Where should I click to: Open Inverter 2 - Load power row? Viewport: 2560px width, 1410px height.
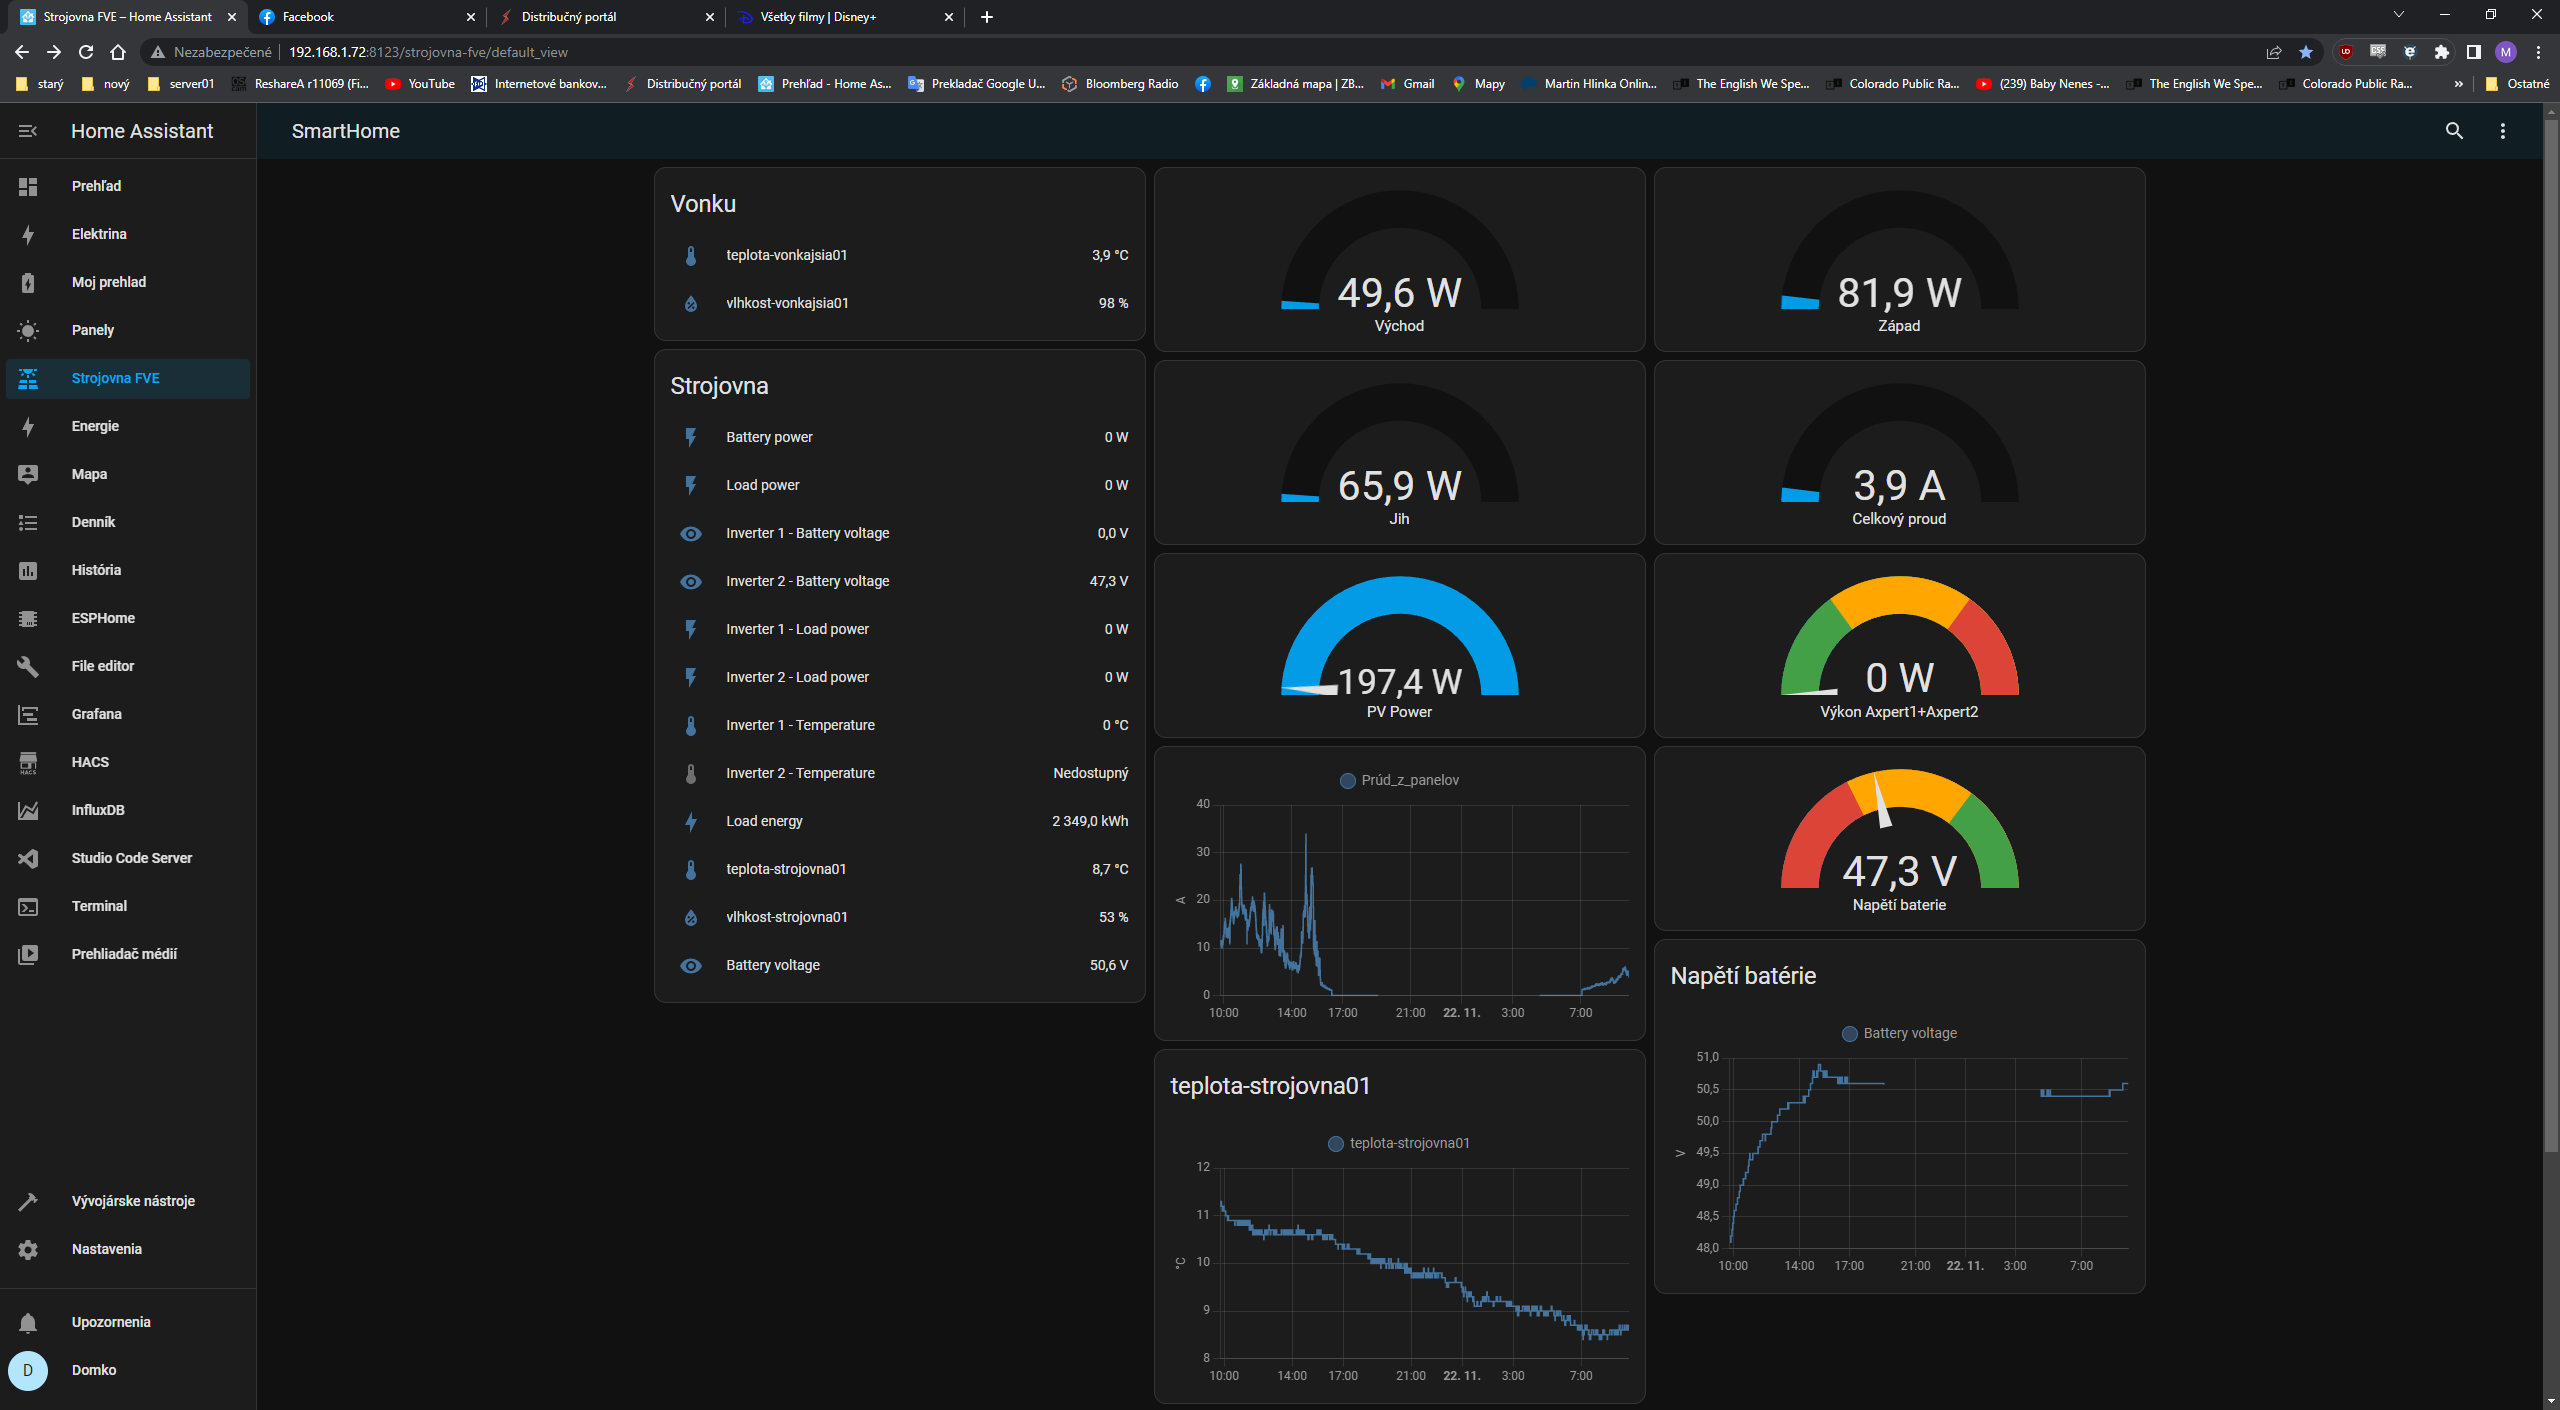click(899, 677)
